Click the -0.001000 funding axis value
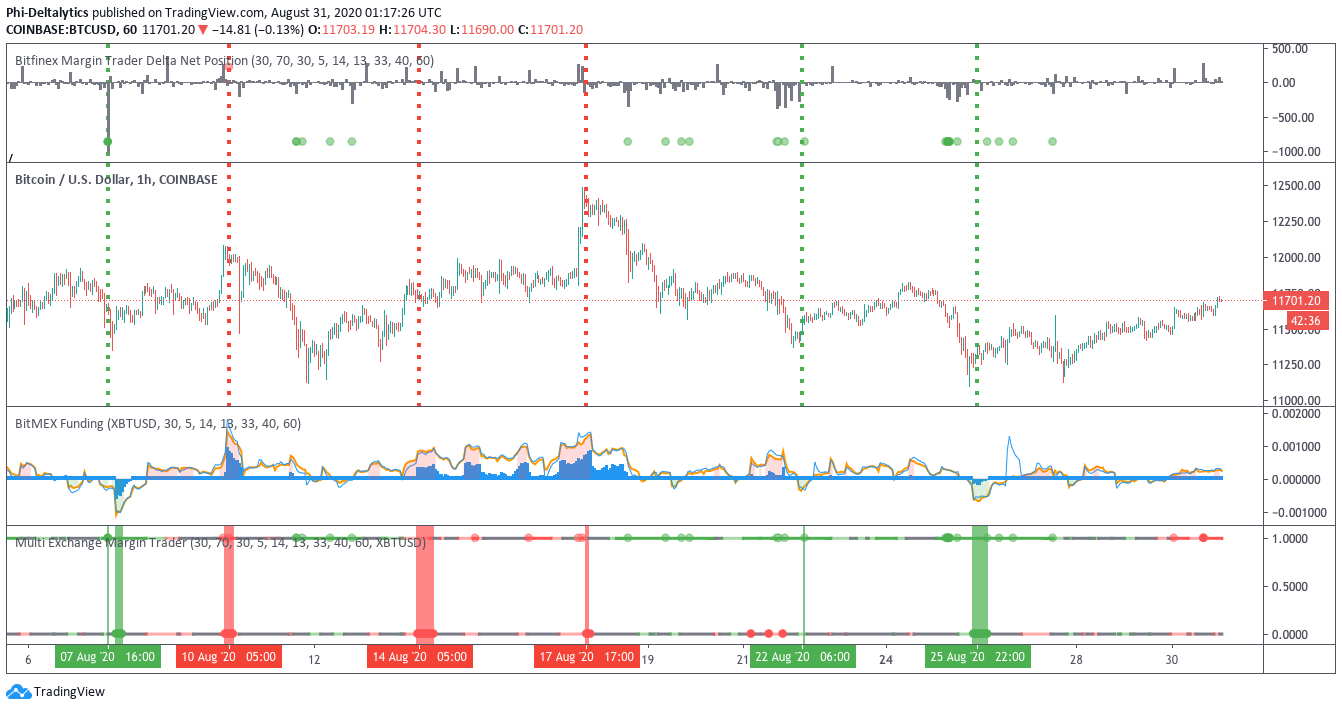The height and width of the screenshot is (710, 1342). pos(1297,512)
